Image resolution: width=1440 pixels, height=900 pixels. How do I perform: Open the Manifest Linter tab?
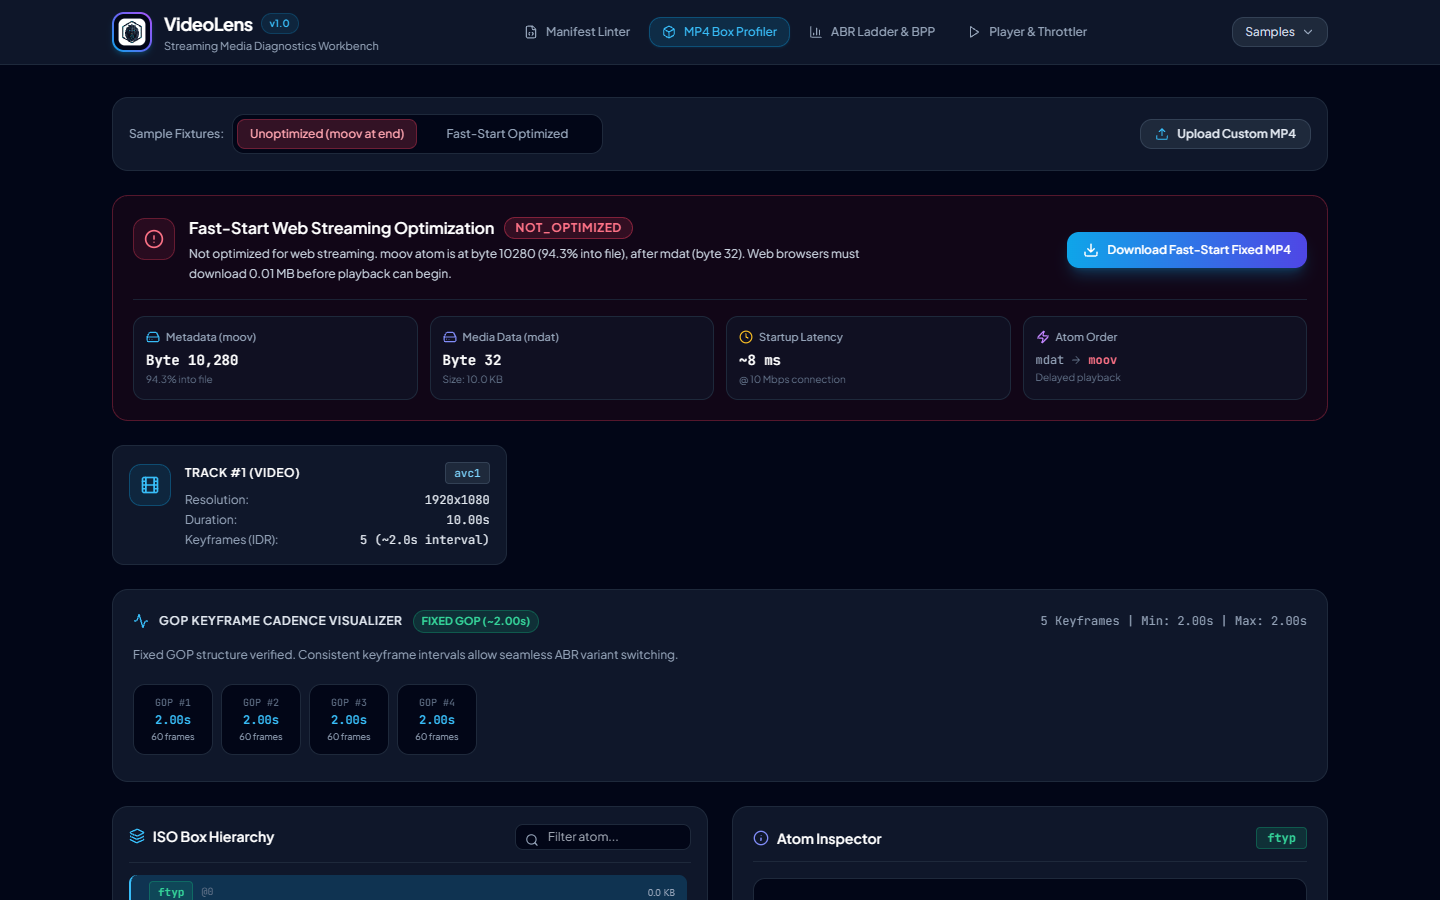click(x=577, y=32)
